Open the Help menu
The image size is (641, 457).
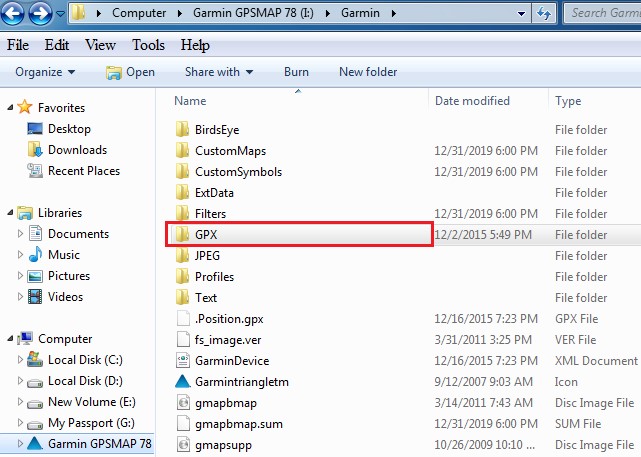(x=195, y=45)
